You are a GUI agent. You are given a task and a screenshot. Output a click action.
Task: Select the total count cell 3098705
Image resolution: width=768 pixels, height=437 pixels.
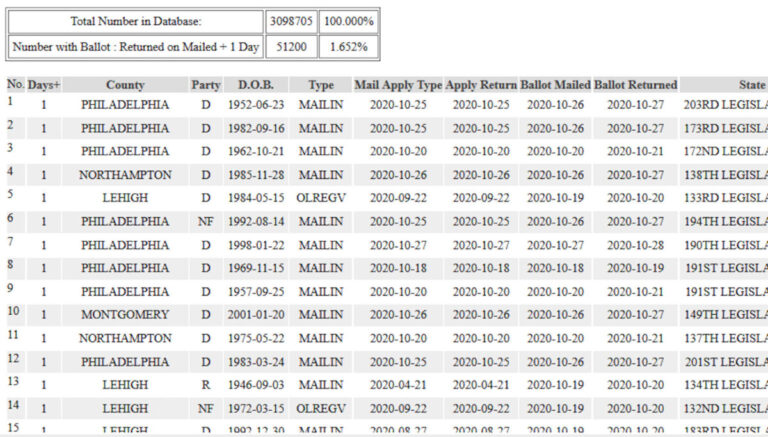(x=291, y=21)
